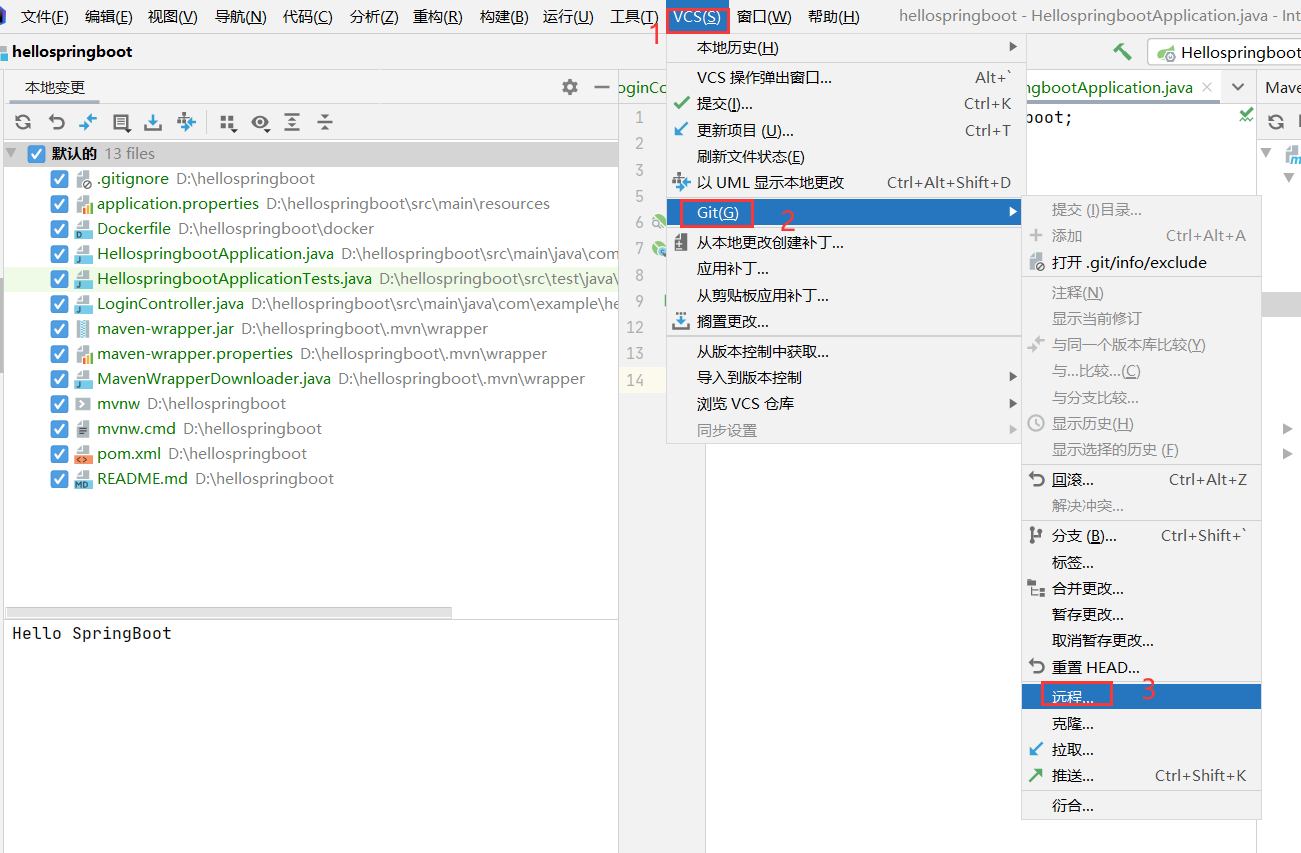
Task: Click the changelists icon in changes toolbar
Action: [x=121, y=122]
